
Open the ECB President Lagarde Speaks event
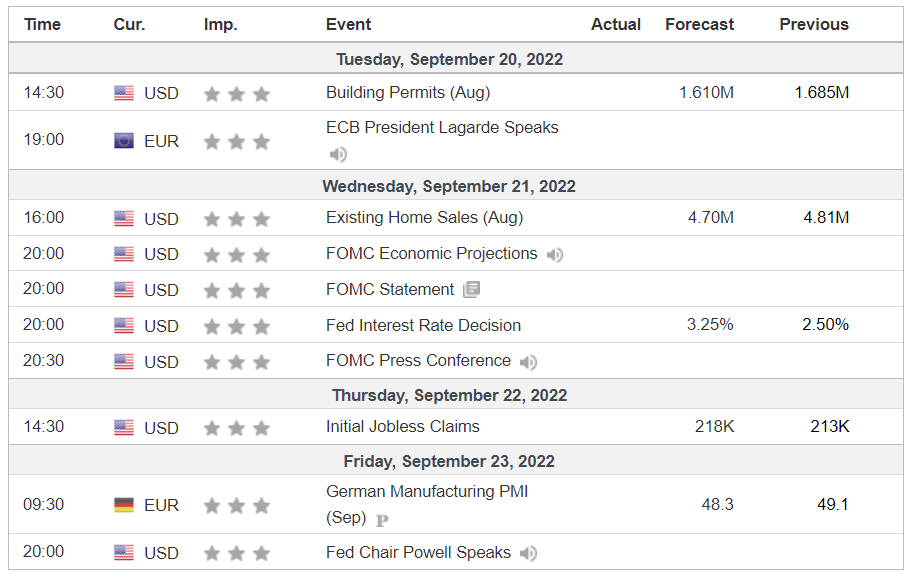pos(442,128)
